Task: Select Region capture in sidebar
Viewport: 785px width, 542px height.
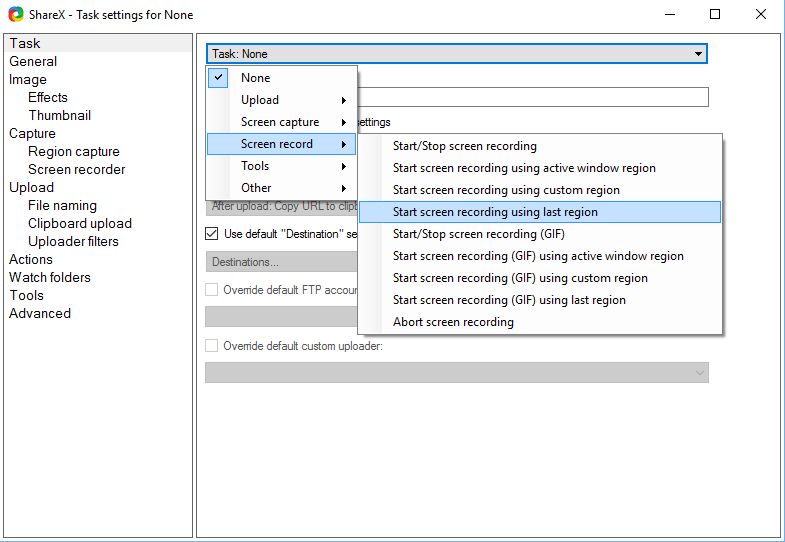Action: coord(74,151)
